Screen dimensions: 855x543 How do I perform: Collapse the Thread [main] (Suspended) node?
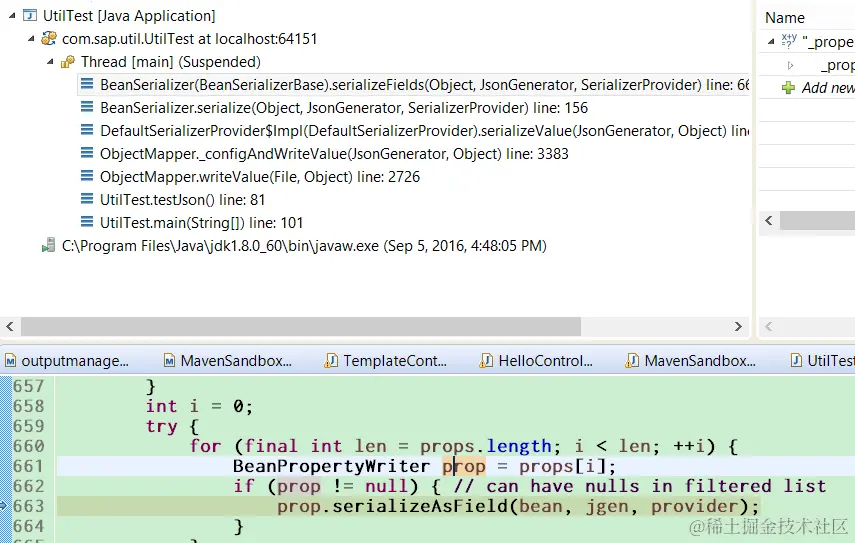(x=50, y=62)
